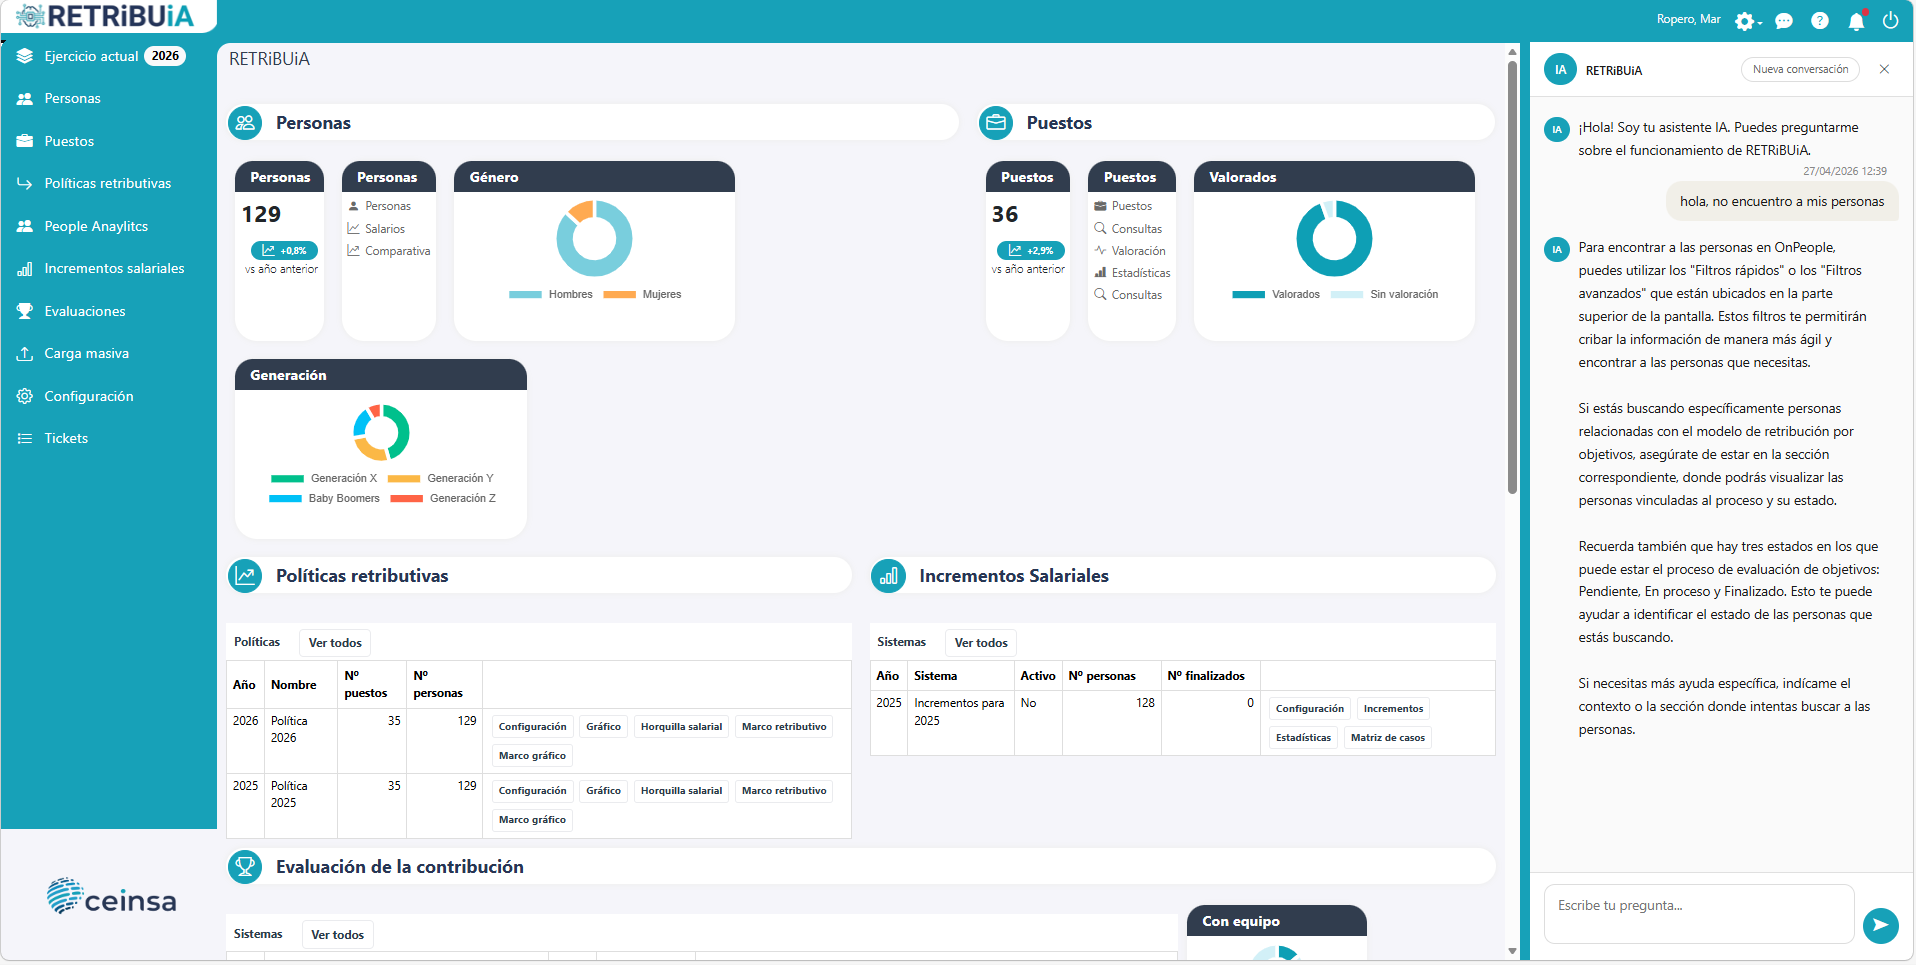Click the power logout icon

coord(1890,21)
